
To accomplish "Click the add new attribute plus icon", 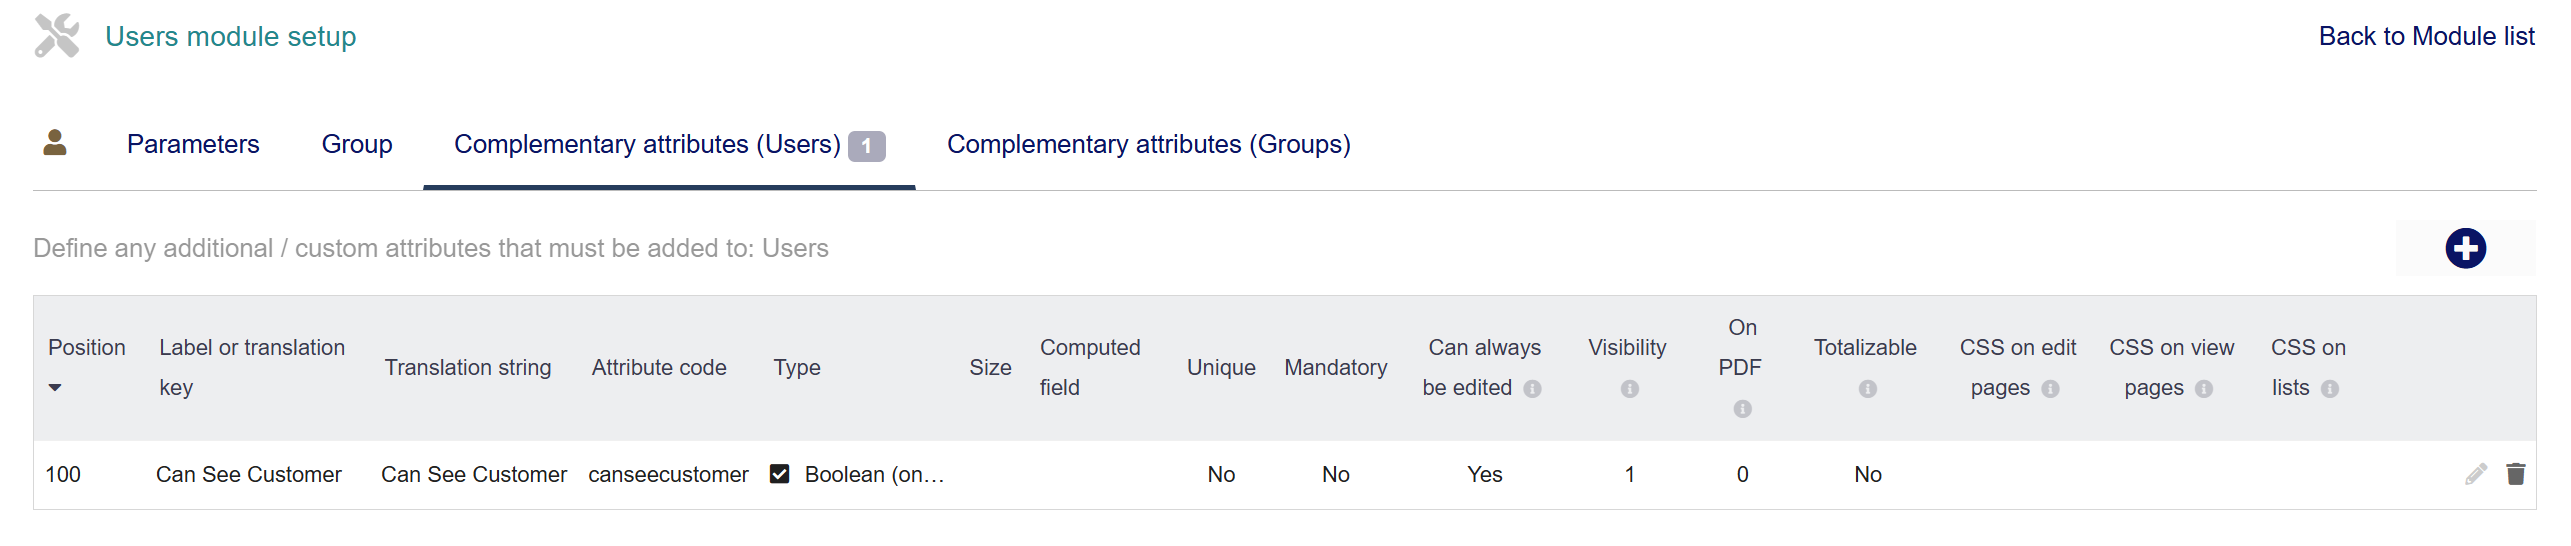I will pos(2464,248).
